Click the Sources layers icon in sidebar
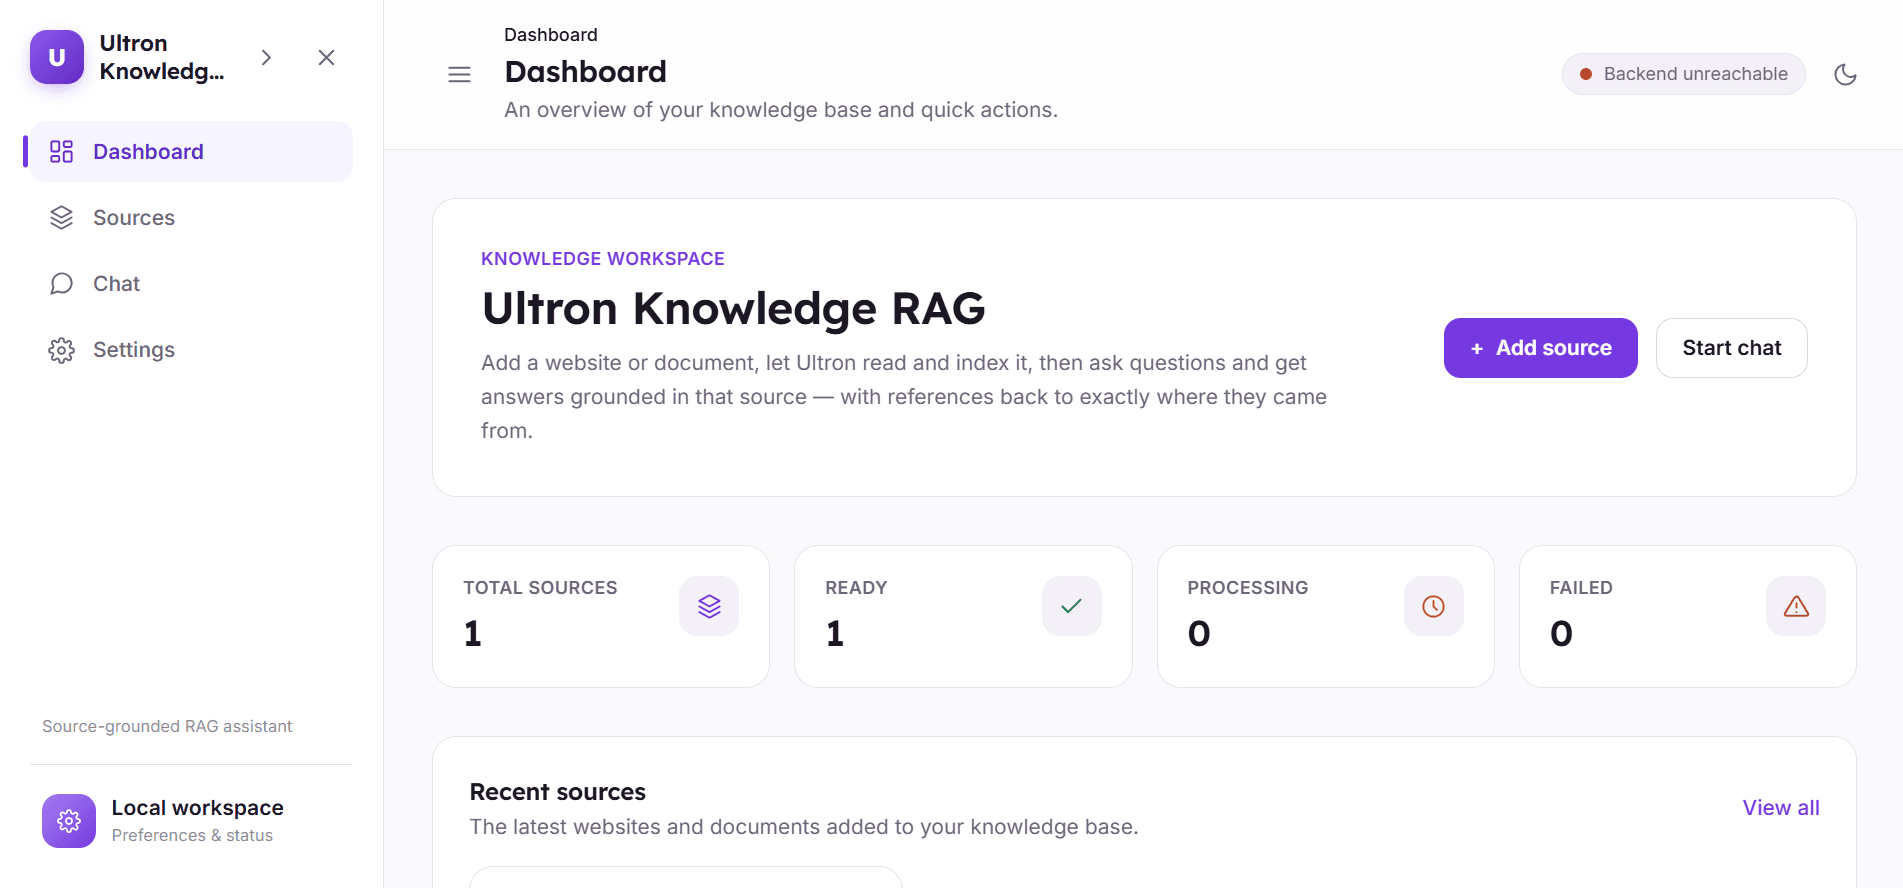The width and height of the screenshot is (1903, 888). (62, 218)
